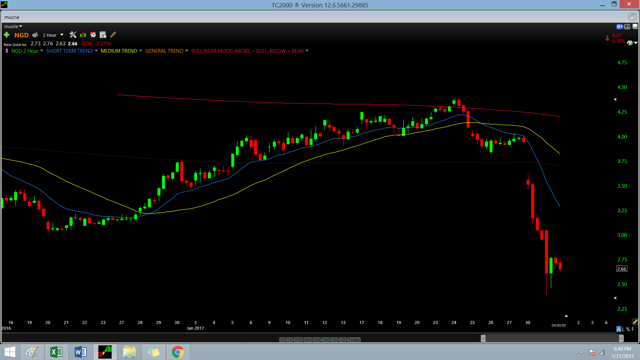The image size is (640, 360).
Task: Click the BULL/BEAR MODE indicator label
Action: [x=247, y=51]
